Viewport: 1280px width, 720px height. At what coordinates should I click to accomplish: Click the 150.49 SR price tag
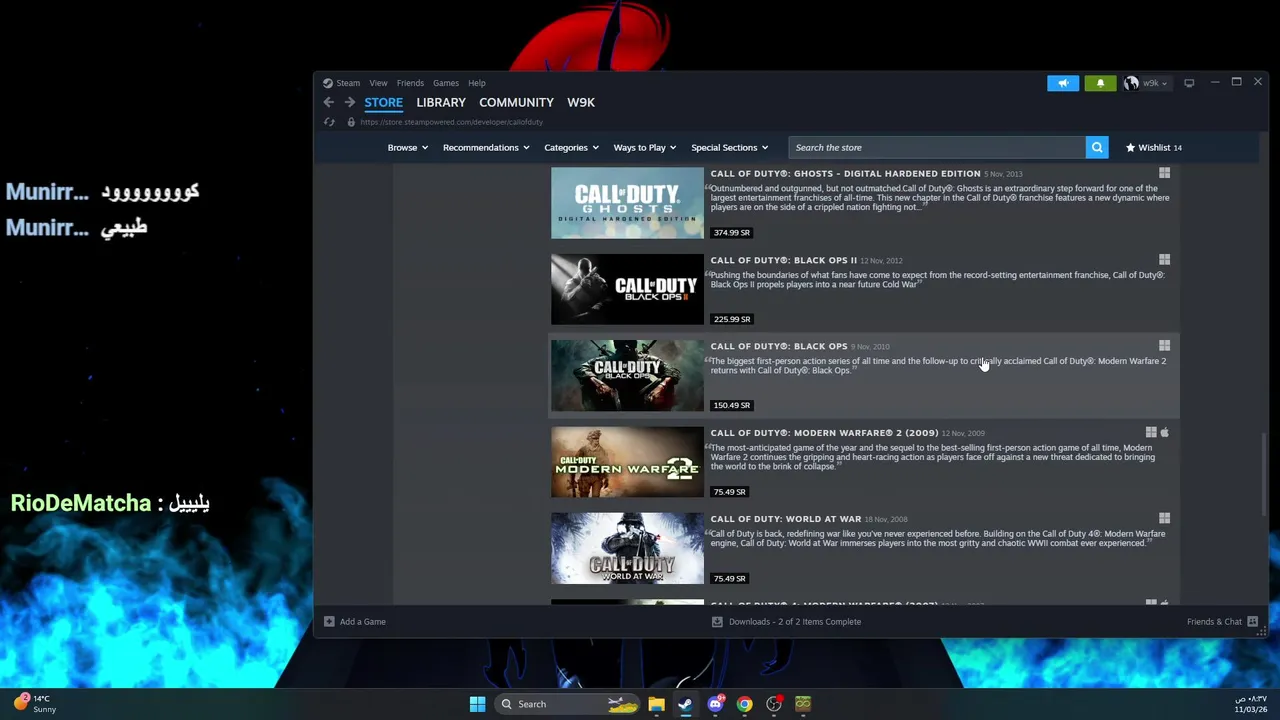(x=731, y=405)
